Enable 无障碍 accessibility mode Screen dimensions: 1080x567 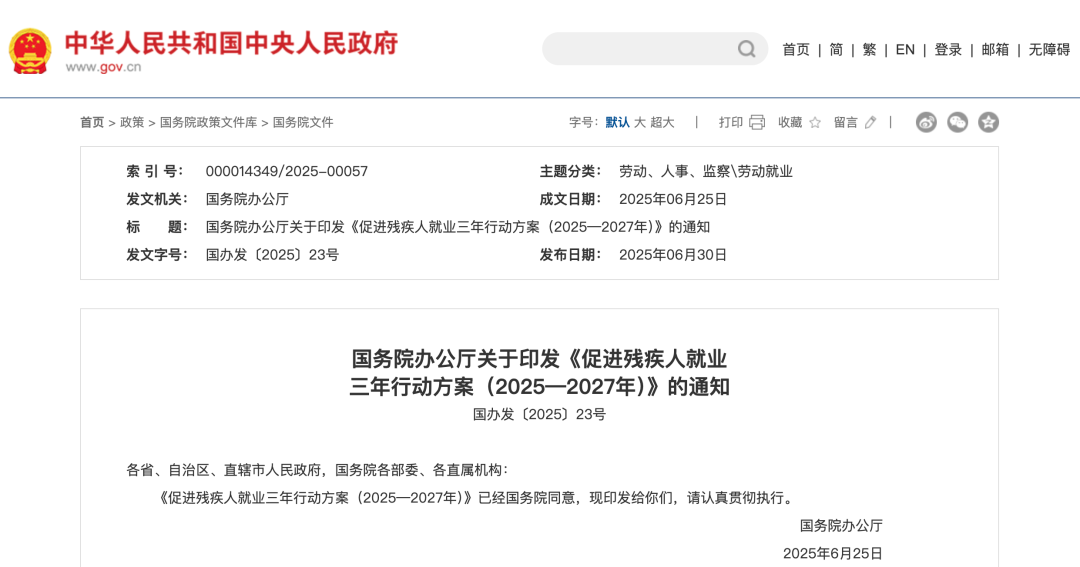(1049, 49)
